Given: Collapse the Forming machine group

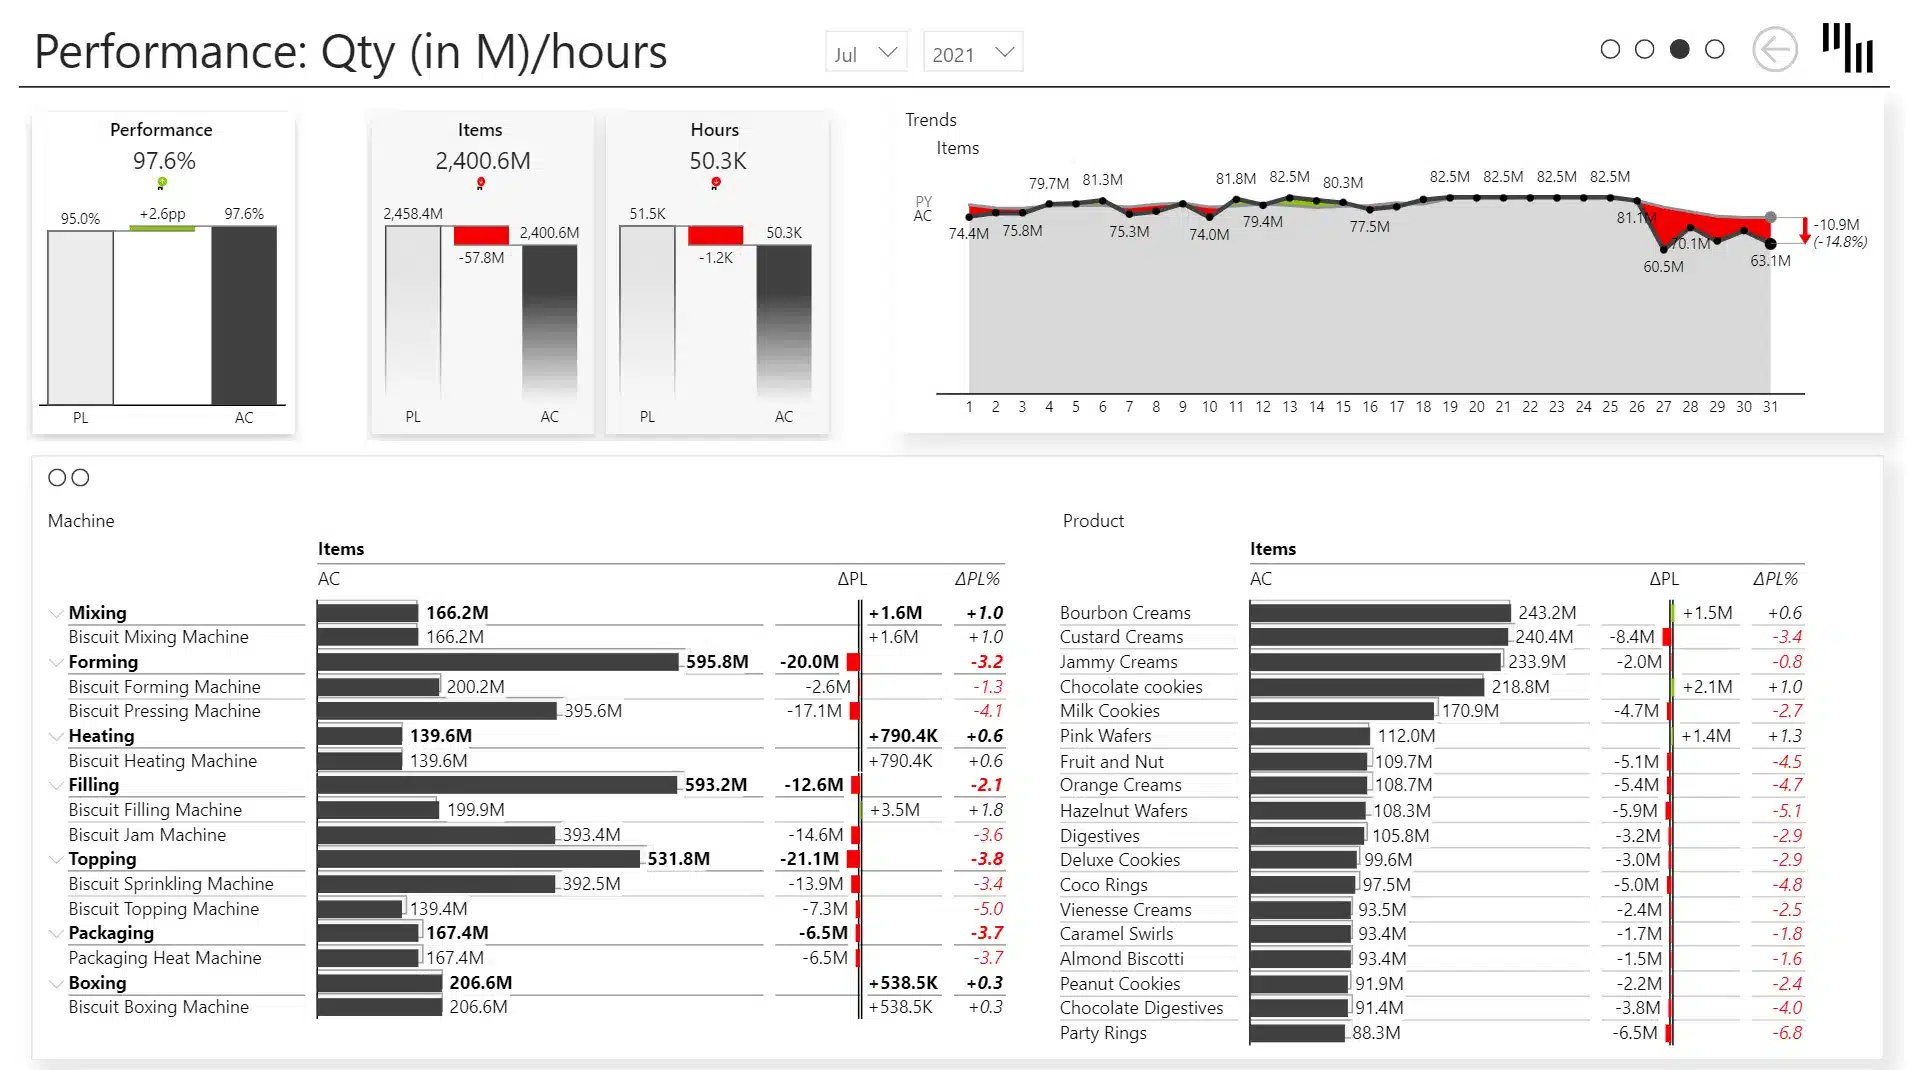Looking at the screenshot, I should pos(57,662).
